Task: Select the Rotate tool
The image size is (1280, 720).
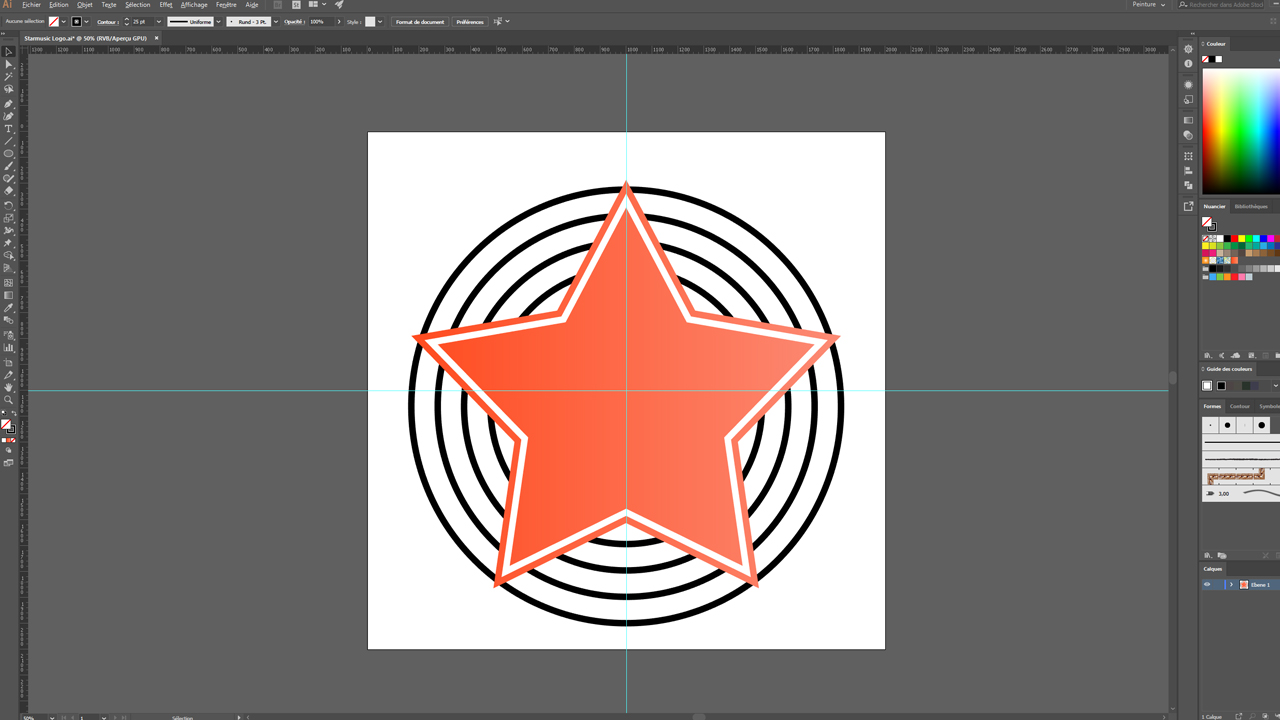Action: tap(9, 206)
